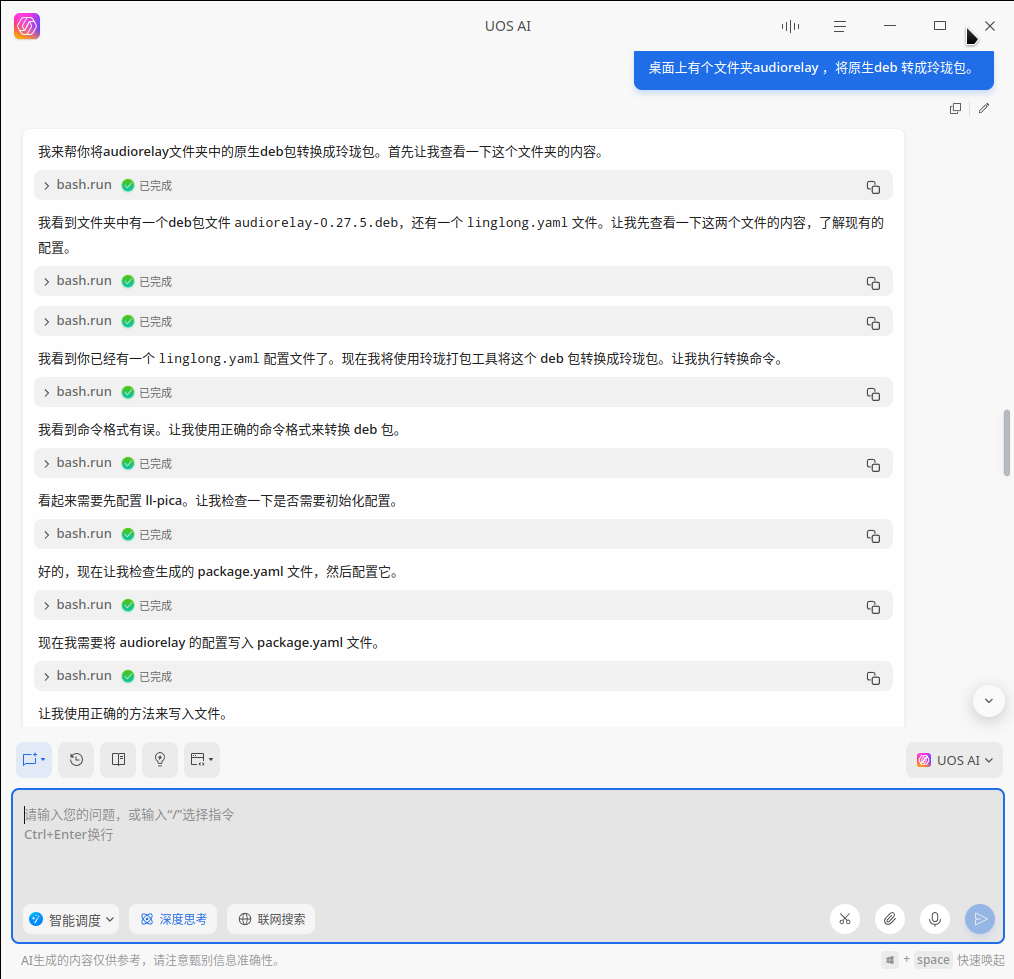Click the scissors screenshot button
The height and width of the screenshot is (979, 1014).
(x=845, y=919)
